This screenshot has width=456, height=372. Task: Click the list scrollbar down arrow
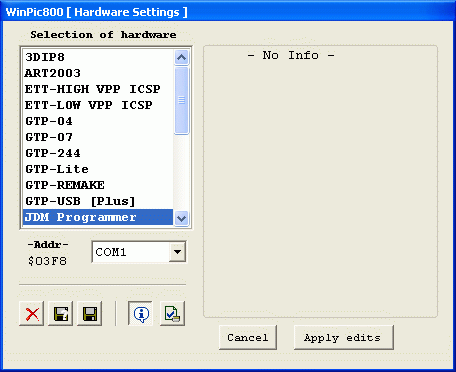181,219
